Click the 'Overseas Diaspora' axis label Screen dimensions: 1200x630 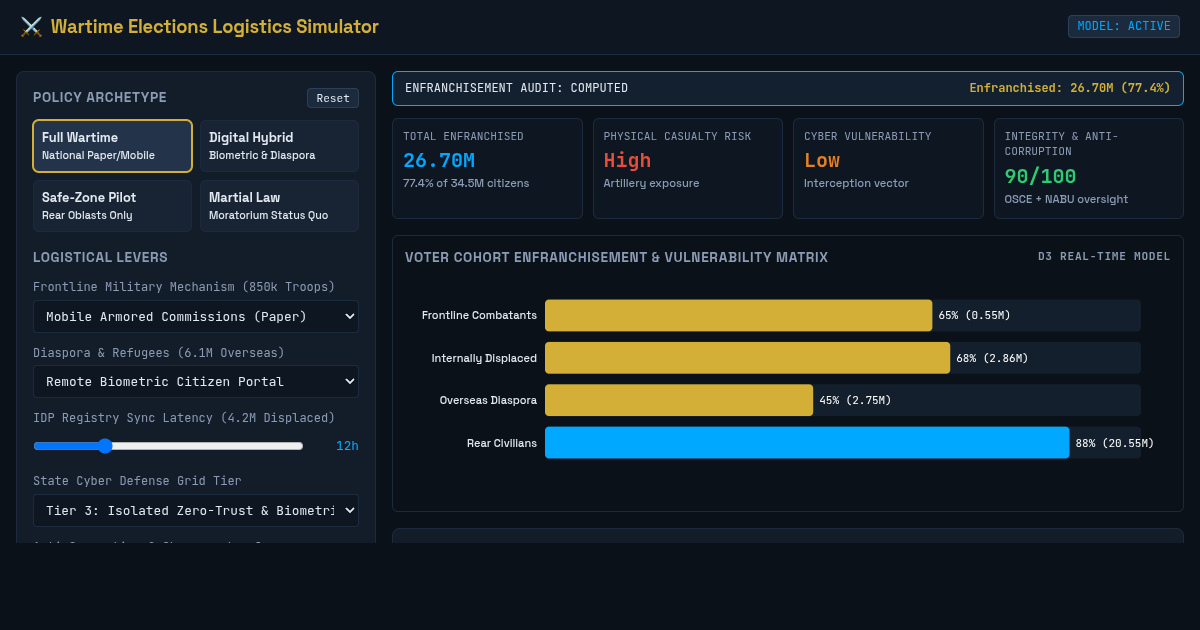(488, 400)
